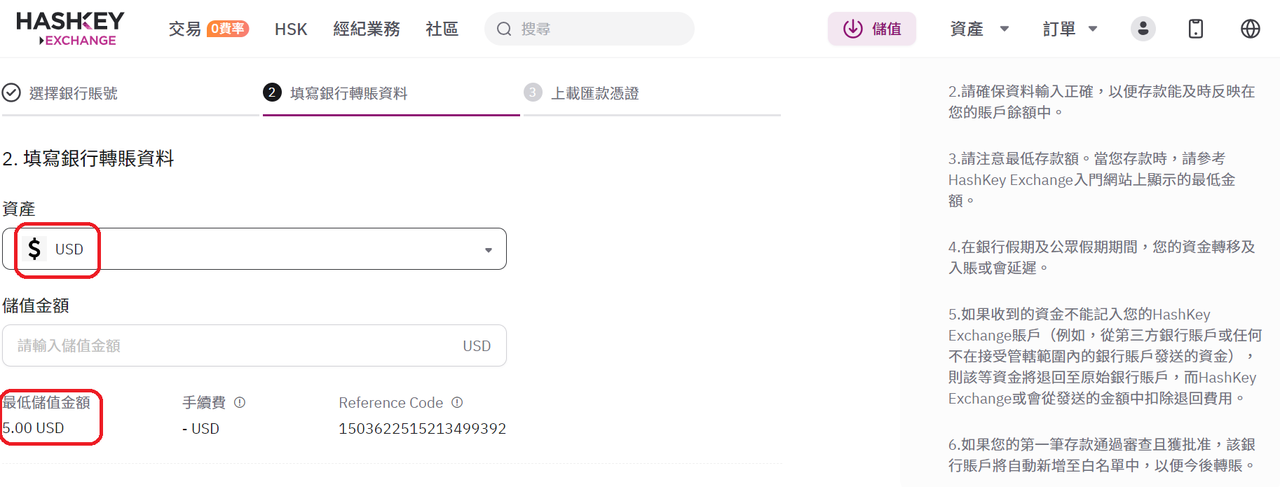1280x487 pixels.
Task: Click the info icon beside 手續費
Action: tap(240, 403)
